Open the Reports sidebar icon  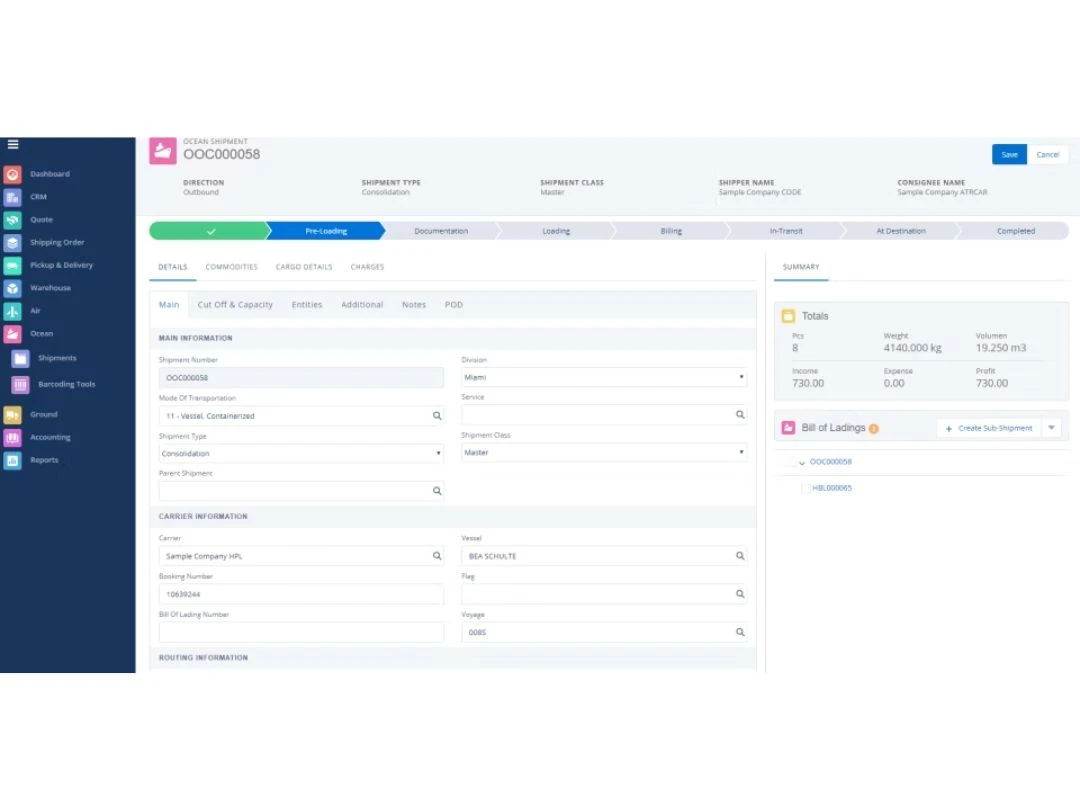coord(12,460)
